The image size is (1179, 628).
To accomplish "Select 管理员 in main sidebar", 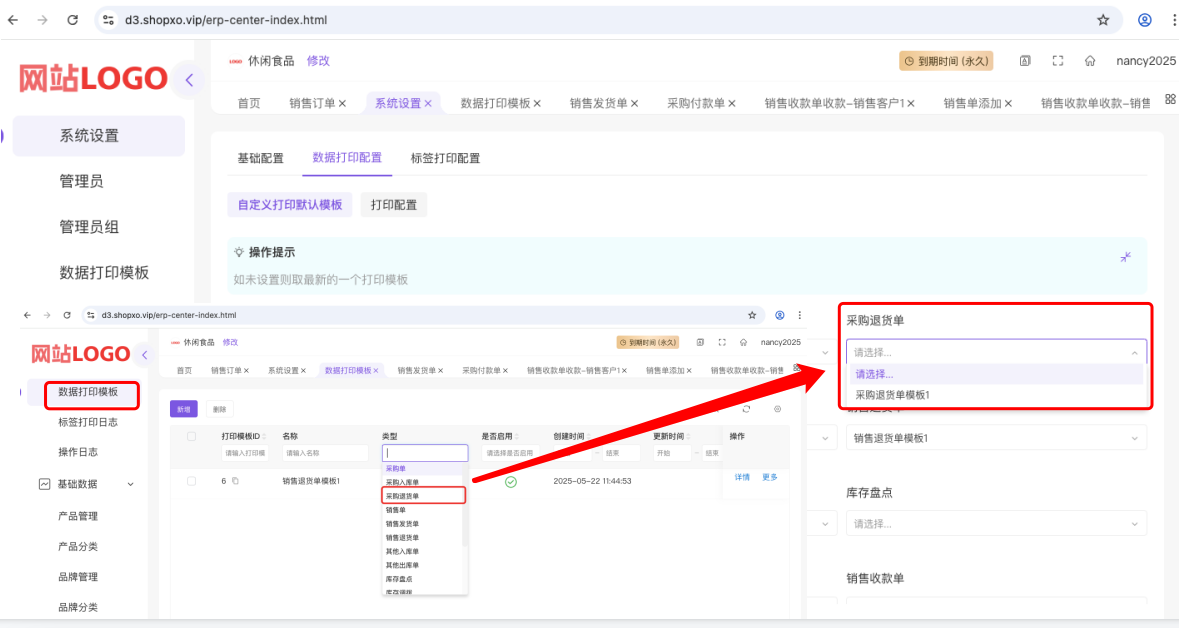I will [81, 181].
